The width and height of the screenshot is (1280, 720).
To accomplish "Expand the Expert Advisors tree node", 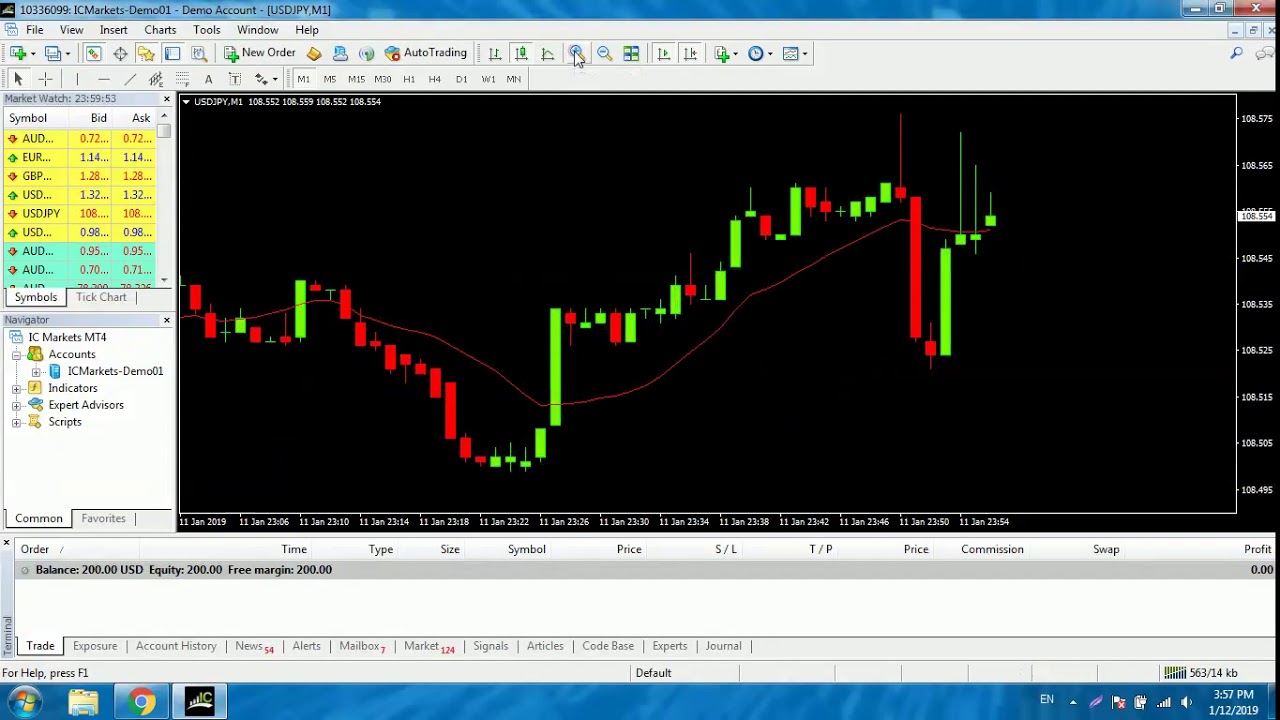I will [16, 405].
